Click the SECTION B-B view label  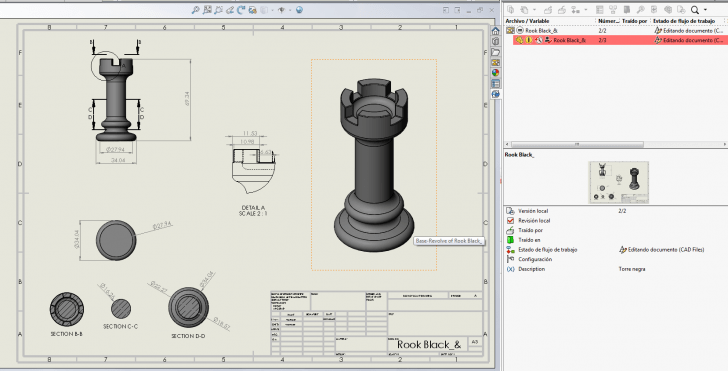coord(66,334)
